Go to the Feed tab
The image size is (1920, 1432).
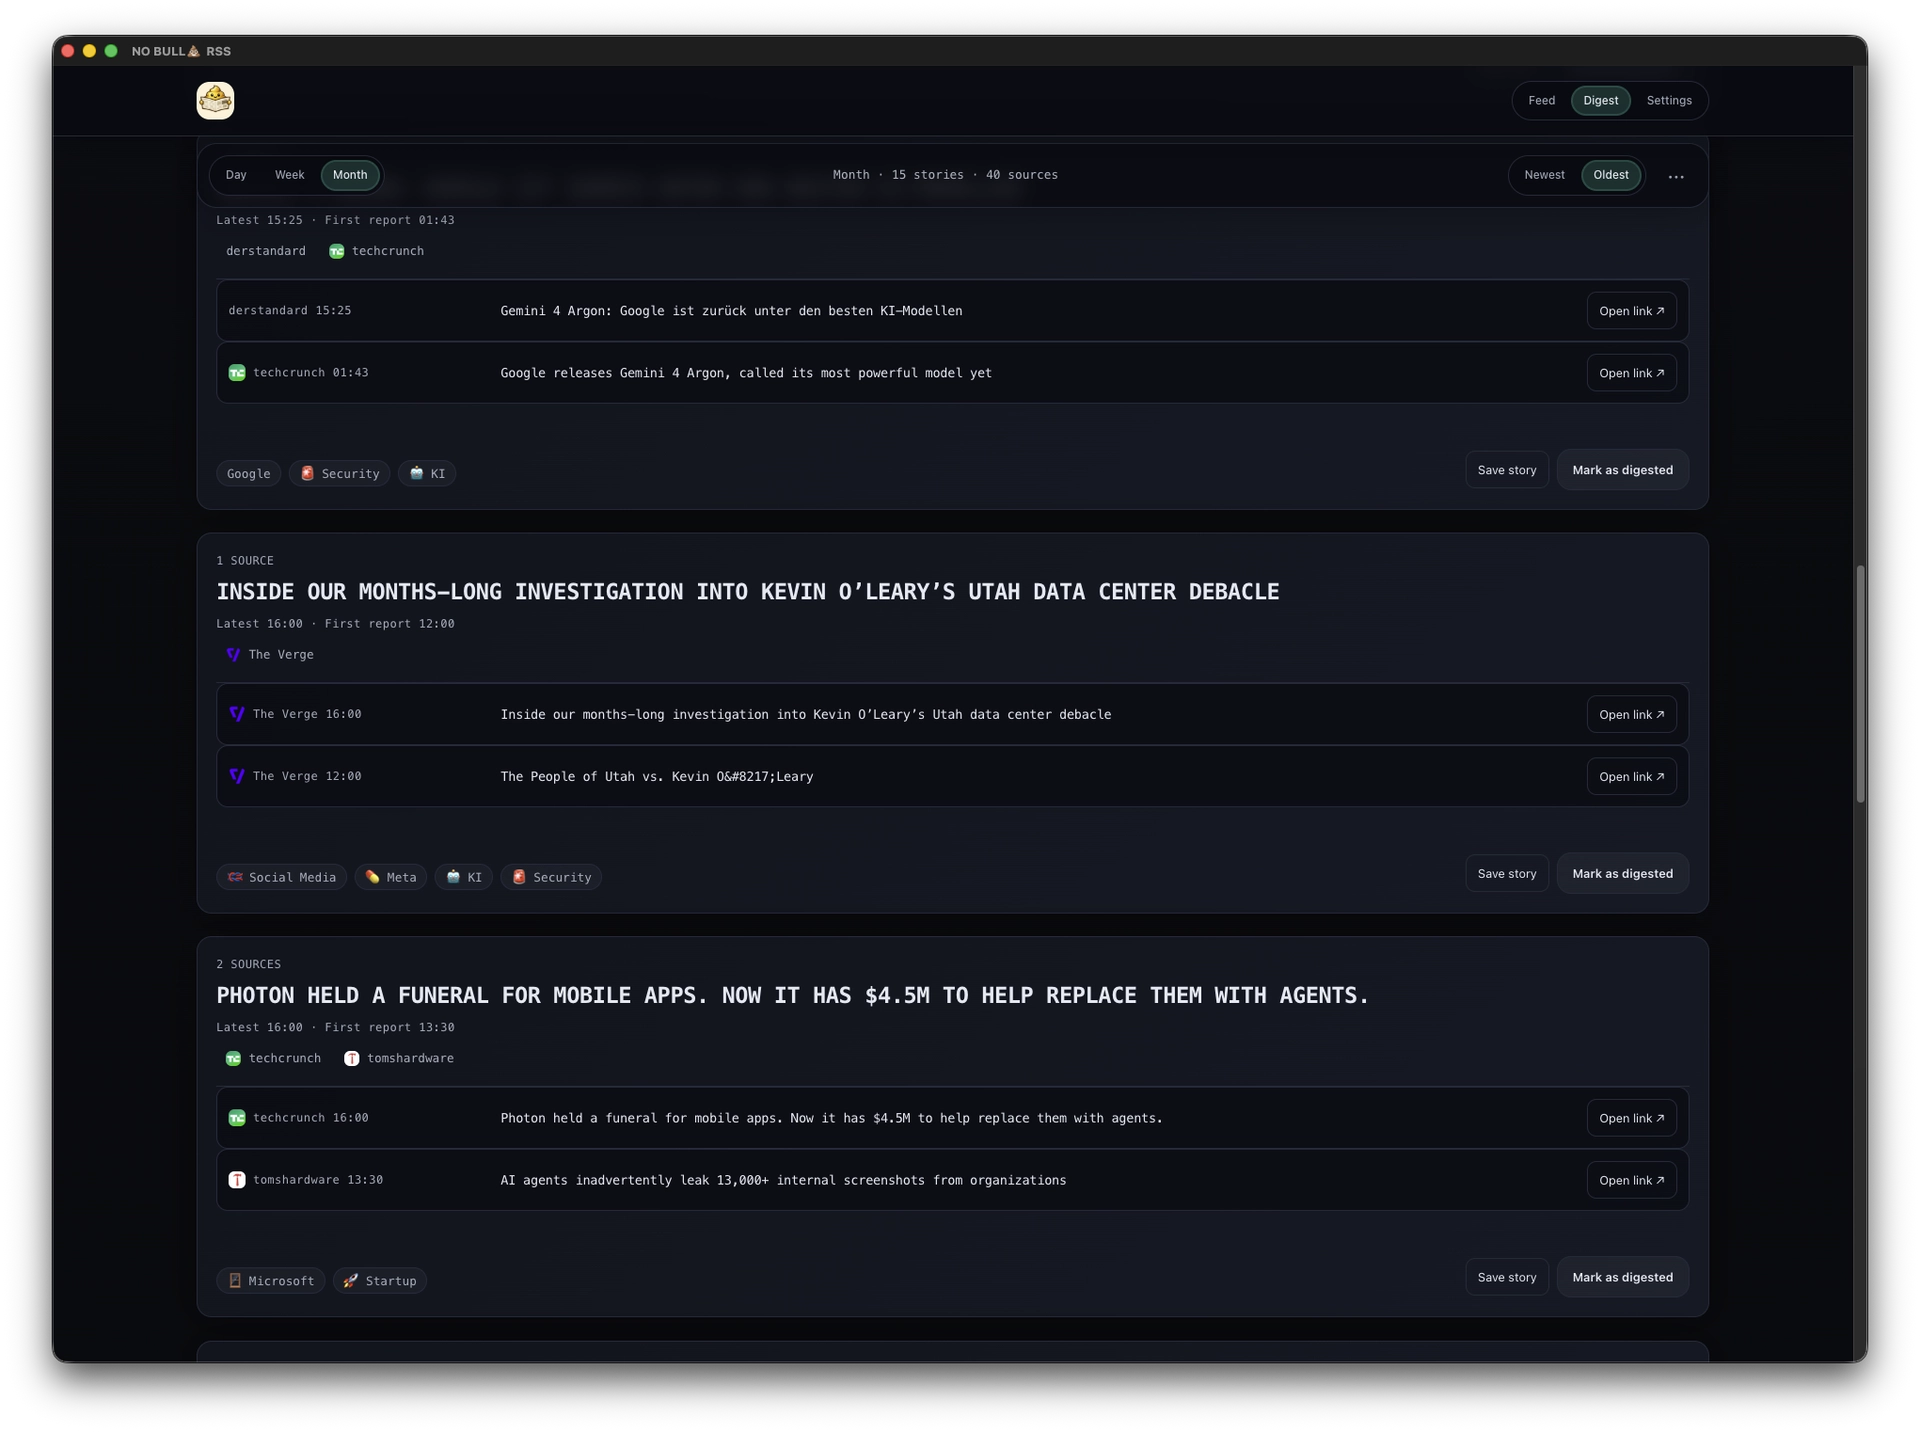[1541, 100]
